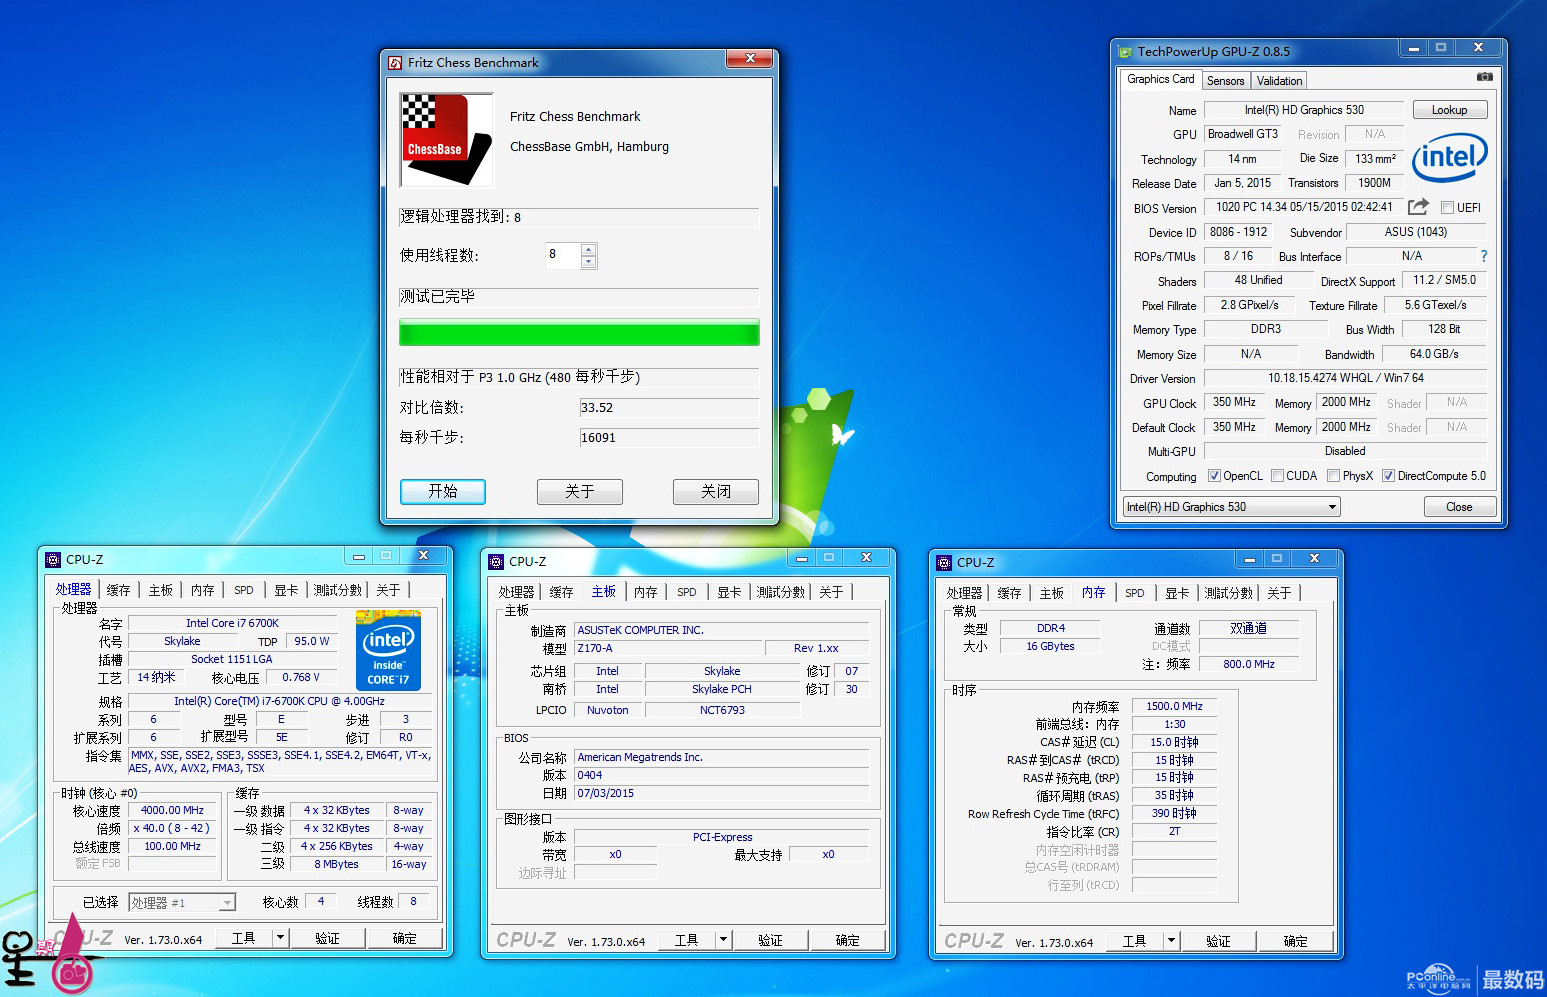Toggle the PhysX checkbox
Viewport: 1547px width, 997px height.
pyautogui.click(x=1333, y=476)
